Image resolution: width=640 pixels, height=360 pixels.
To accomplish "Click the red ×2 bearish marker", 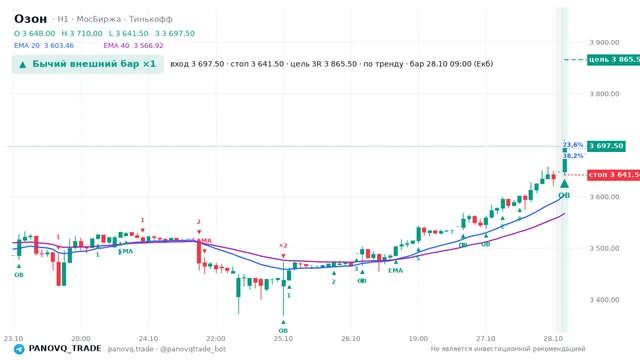I will (x=283, y=246).
